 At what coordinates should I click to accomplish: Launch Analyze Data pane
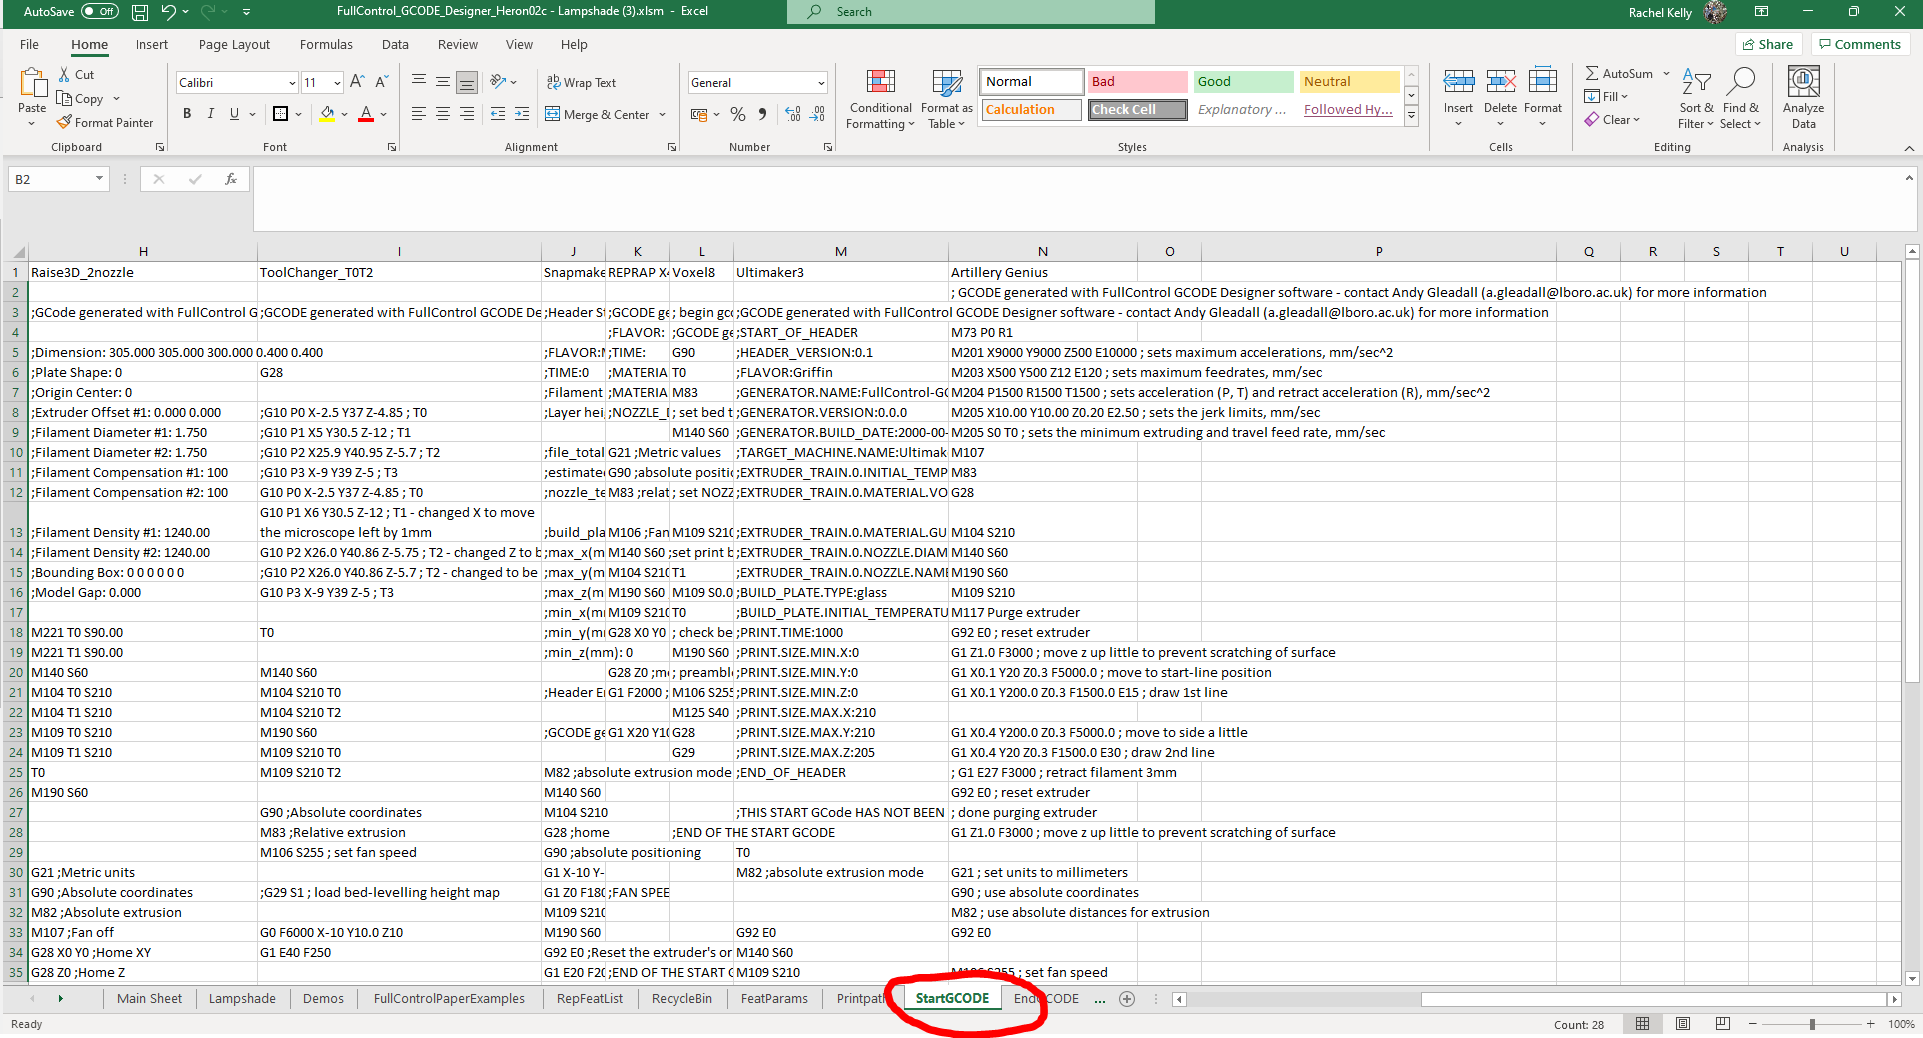coord(1803,98)
